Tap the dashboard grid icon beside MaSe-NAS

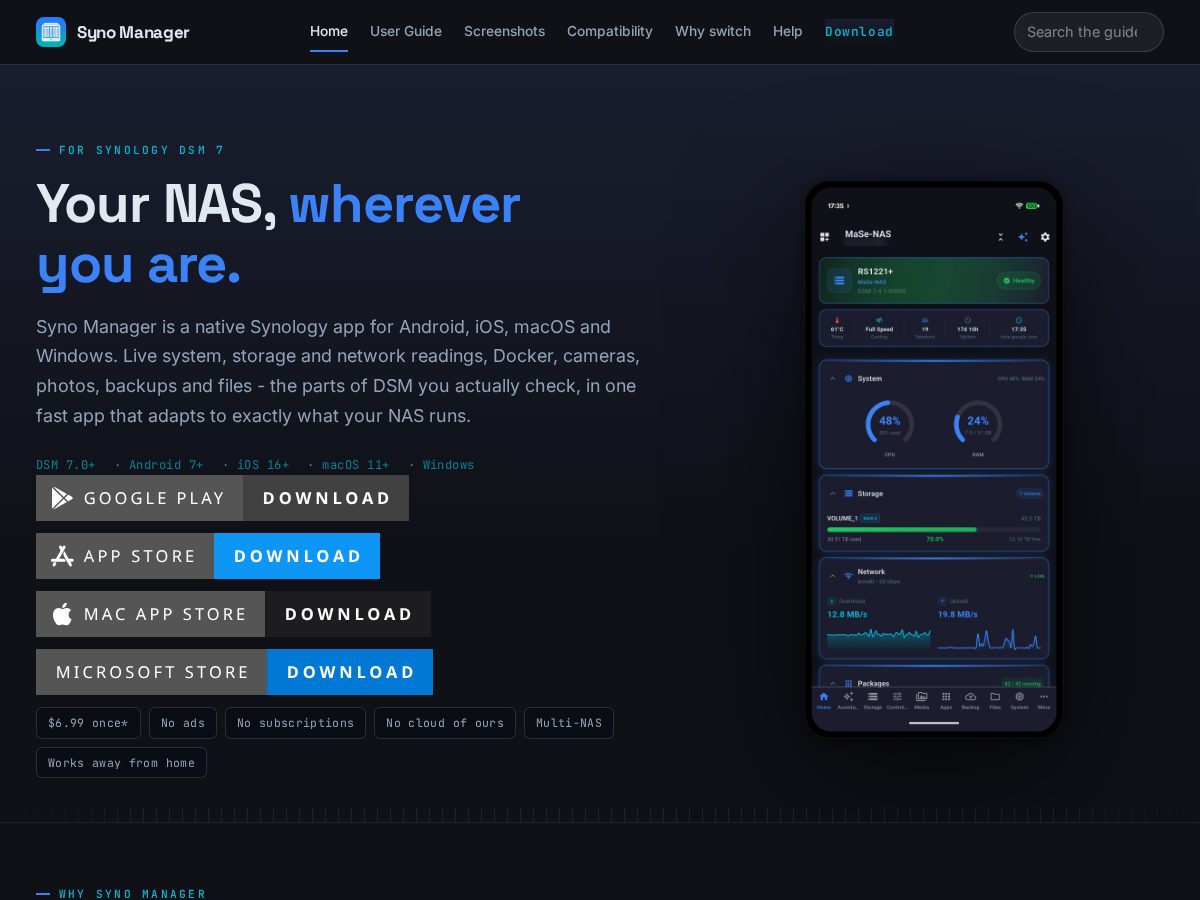(x=825, y=237)
